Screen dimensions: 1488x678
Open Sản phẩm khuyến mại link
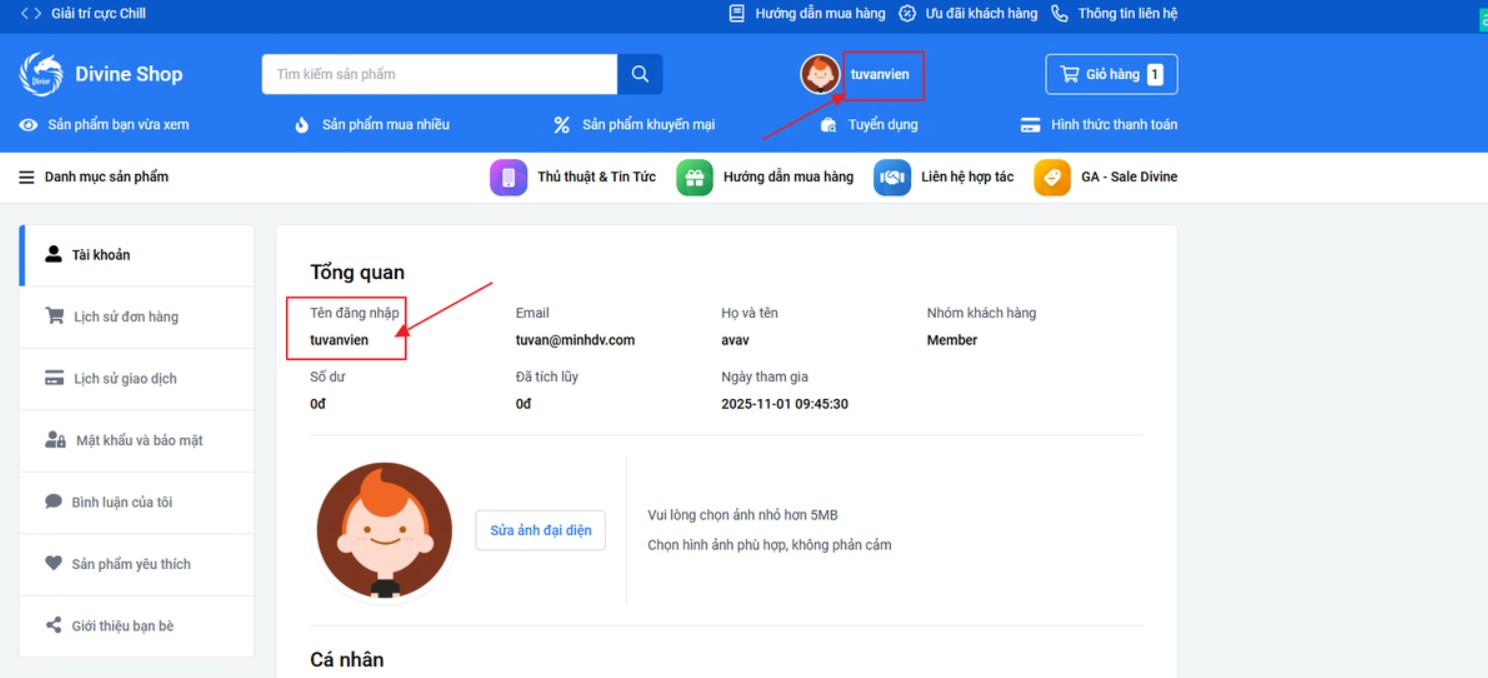click(x=647, y=125)
